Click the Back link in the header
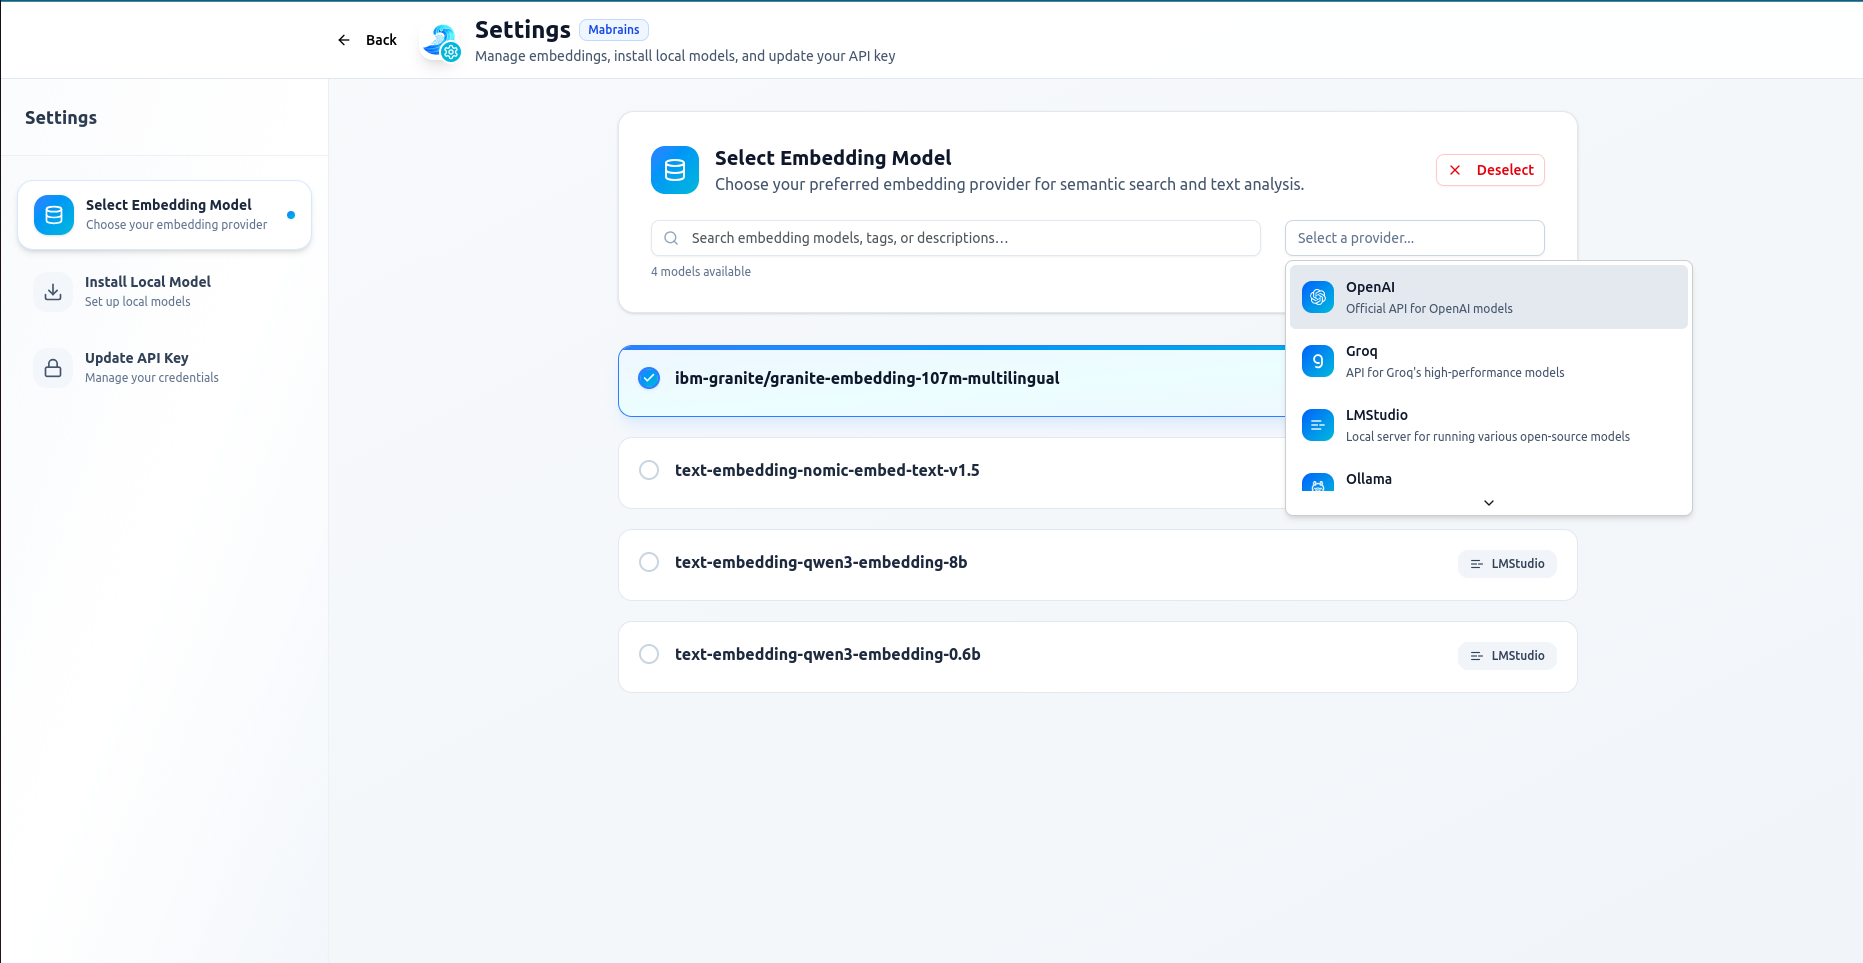Viewport: 1863px width, 963px height. click(x=368, y=40)
